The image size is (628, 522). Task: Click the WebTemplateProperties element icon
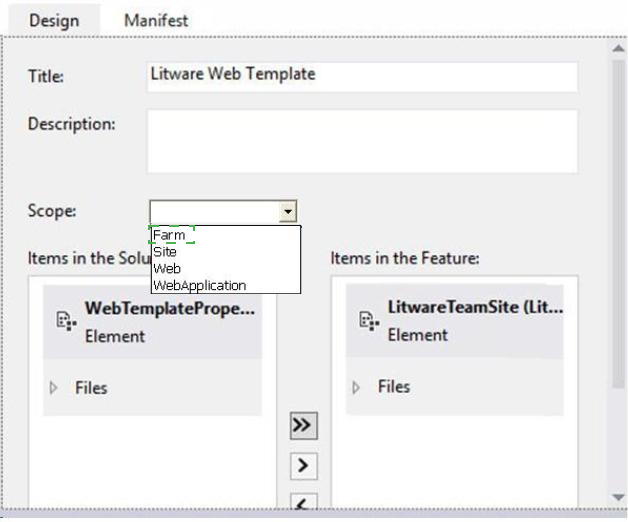(x=66, y=321)
